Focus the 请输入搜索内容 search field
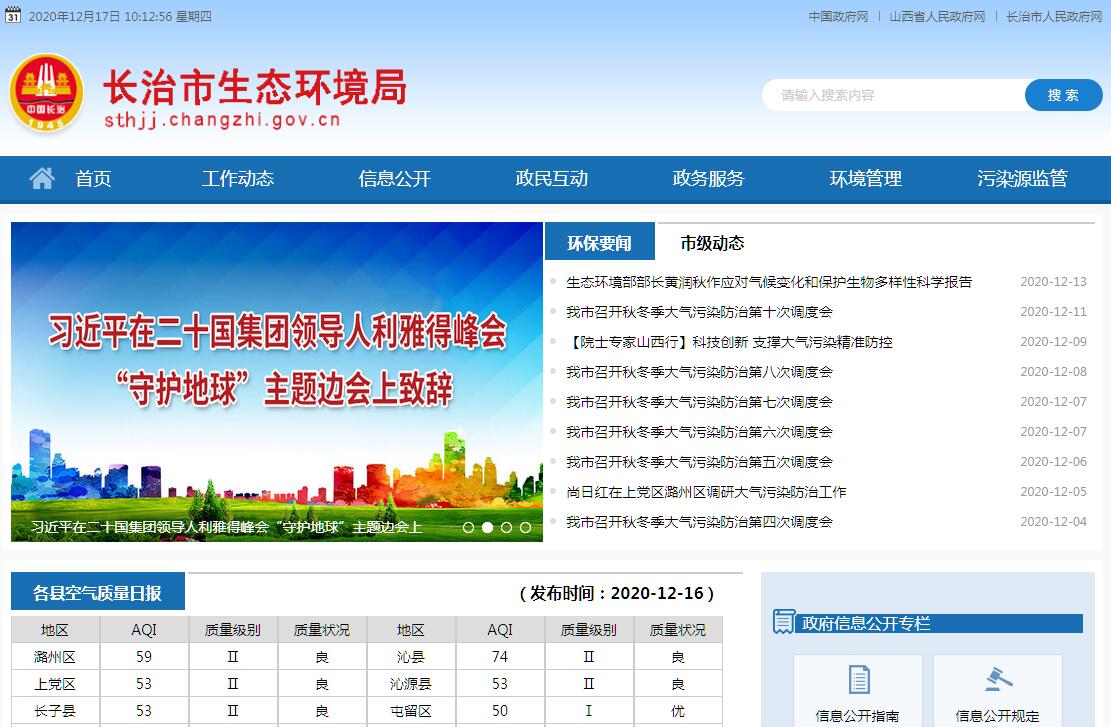The height and width of the screenshot is (727, 1111). pos(892,95)
